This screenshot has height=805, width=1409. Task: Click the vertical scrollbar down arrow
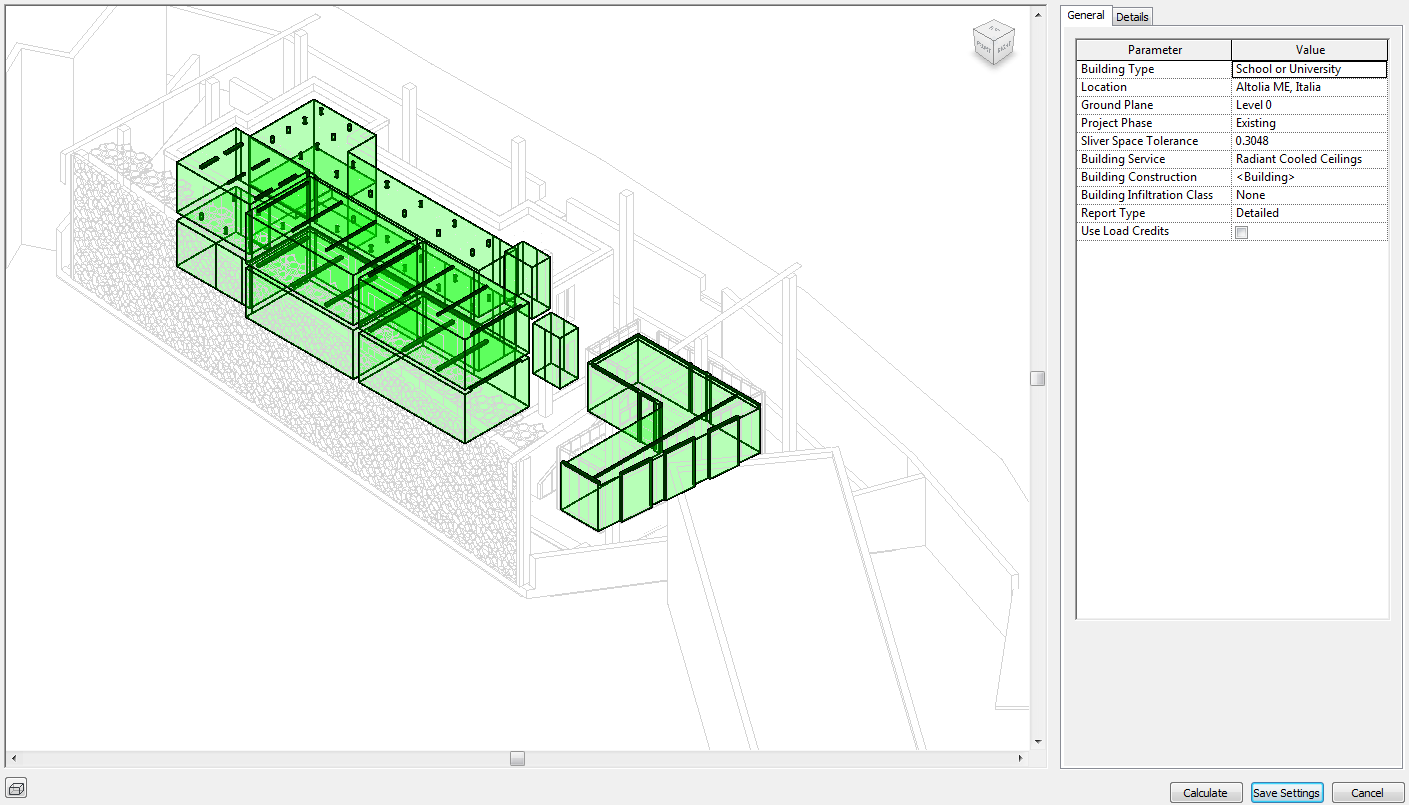1038,742
